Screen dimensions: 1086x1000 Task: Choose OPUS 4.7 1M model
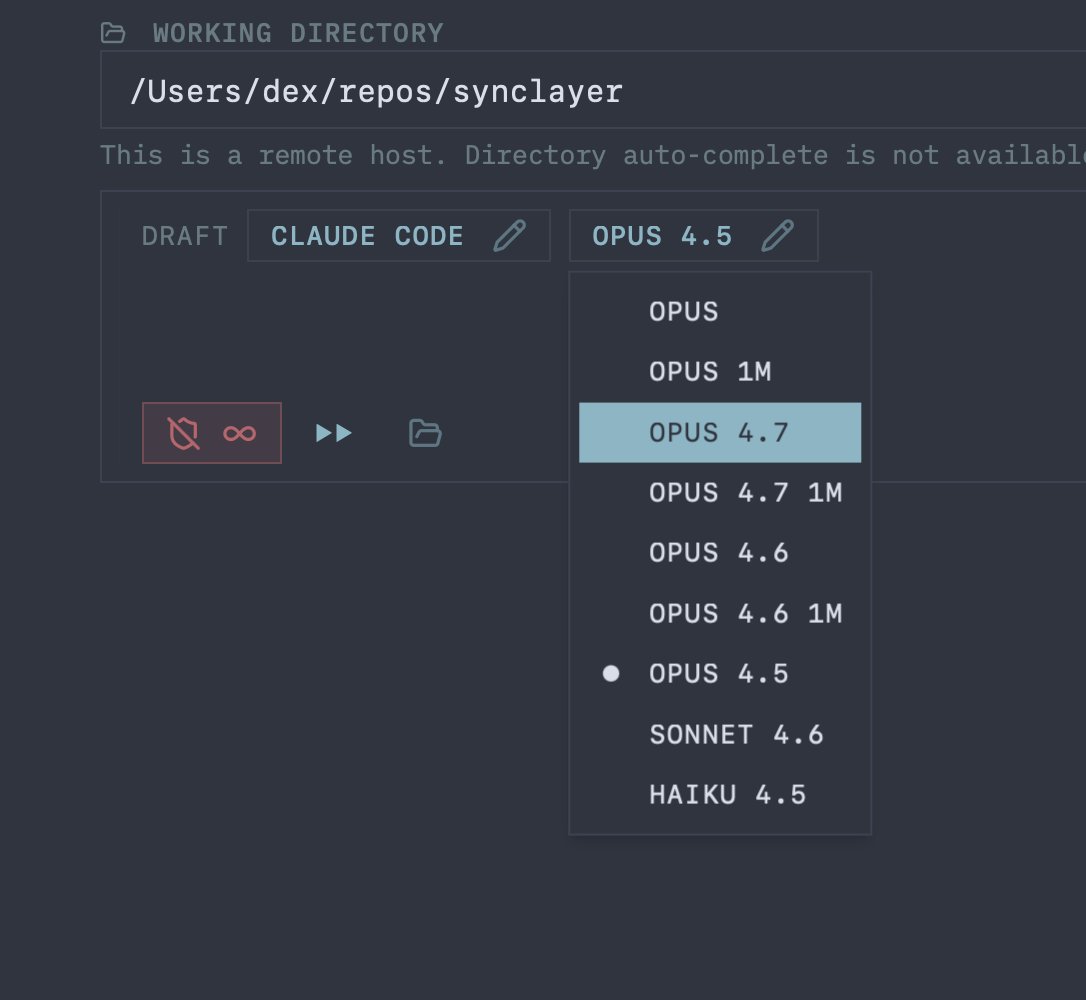(720, 492)
